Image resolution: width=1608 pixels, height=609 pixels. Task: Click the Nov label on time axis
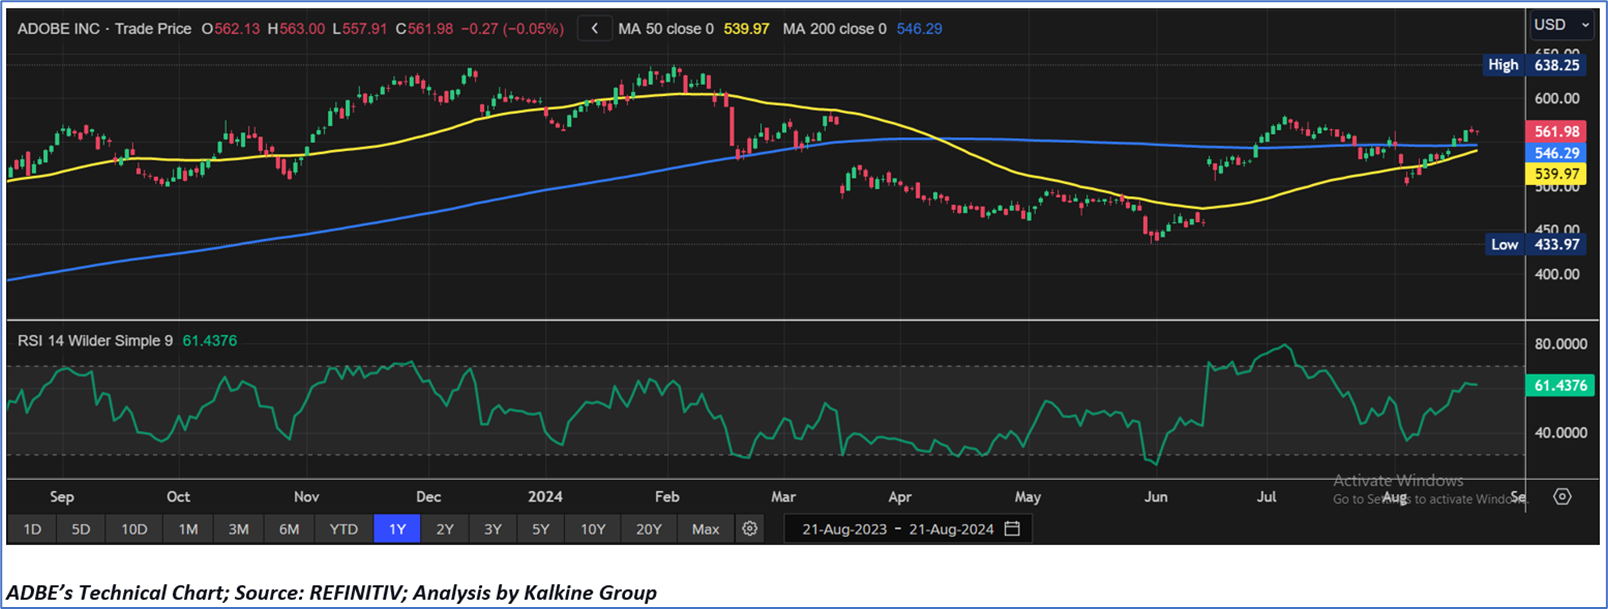coord(307,496)
